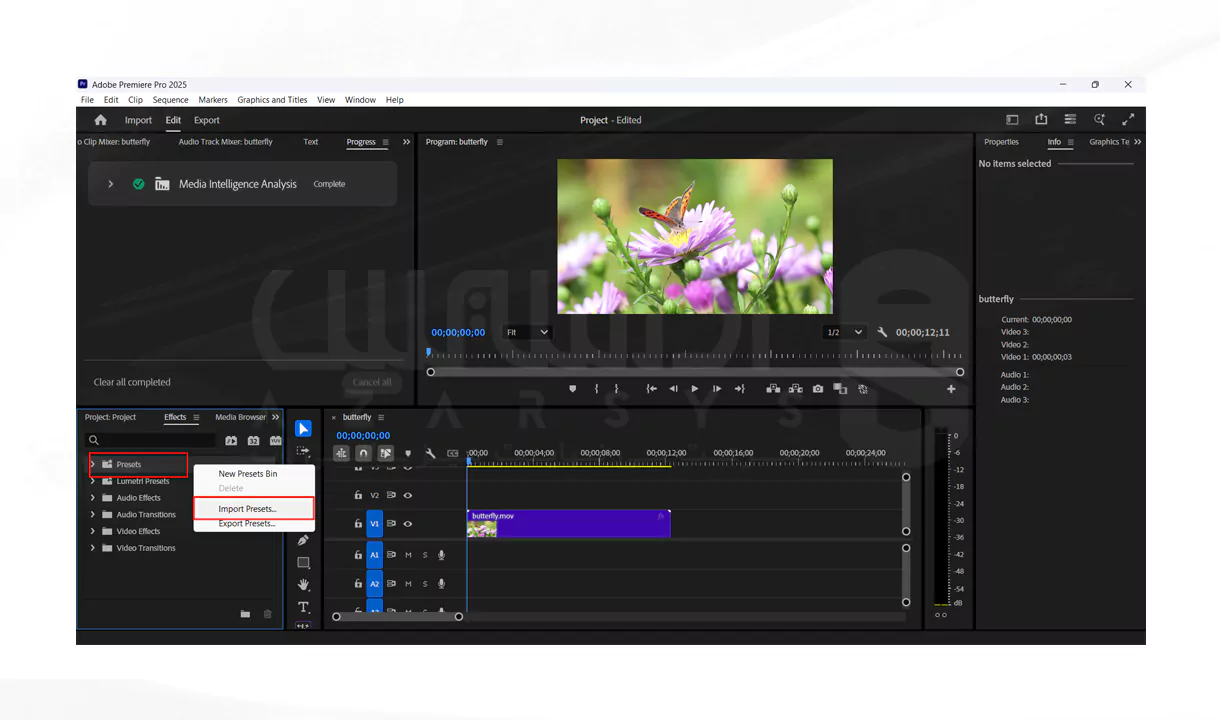Solo audio track A1
This screenshot has width=1220, height=720.
[x=424, y=555]
